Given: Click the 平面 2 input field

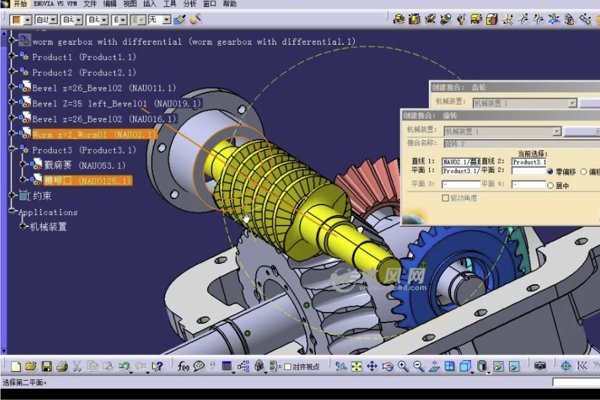Looking at the screenshot, I should pos(525,172).
